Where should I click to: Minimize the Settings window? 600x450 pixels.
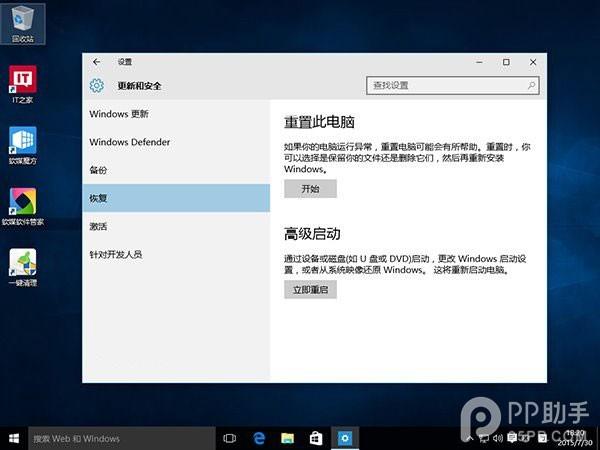point(479,62)
